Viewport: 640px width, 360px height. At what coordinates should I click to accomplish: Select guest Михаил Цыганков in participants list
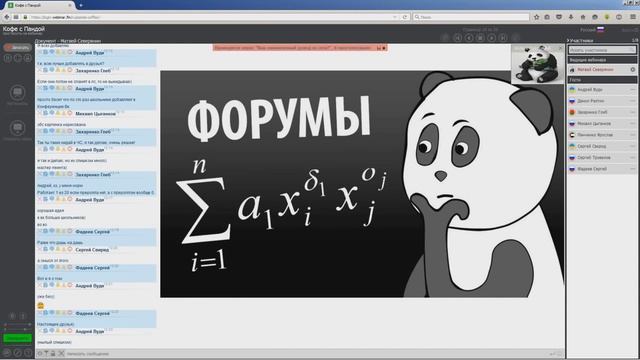click(x=602, y=123)
